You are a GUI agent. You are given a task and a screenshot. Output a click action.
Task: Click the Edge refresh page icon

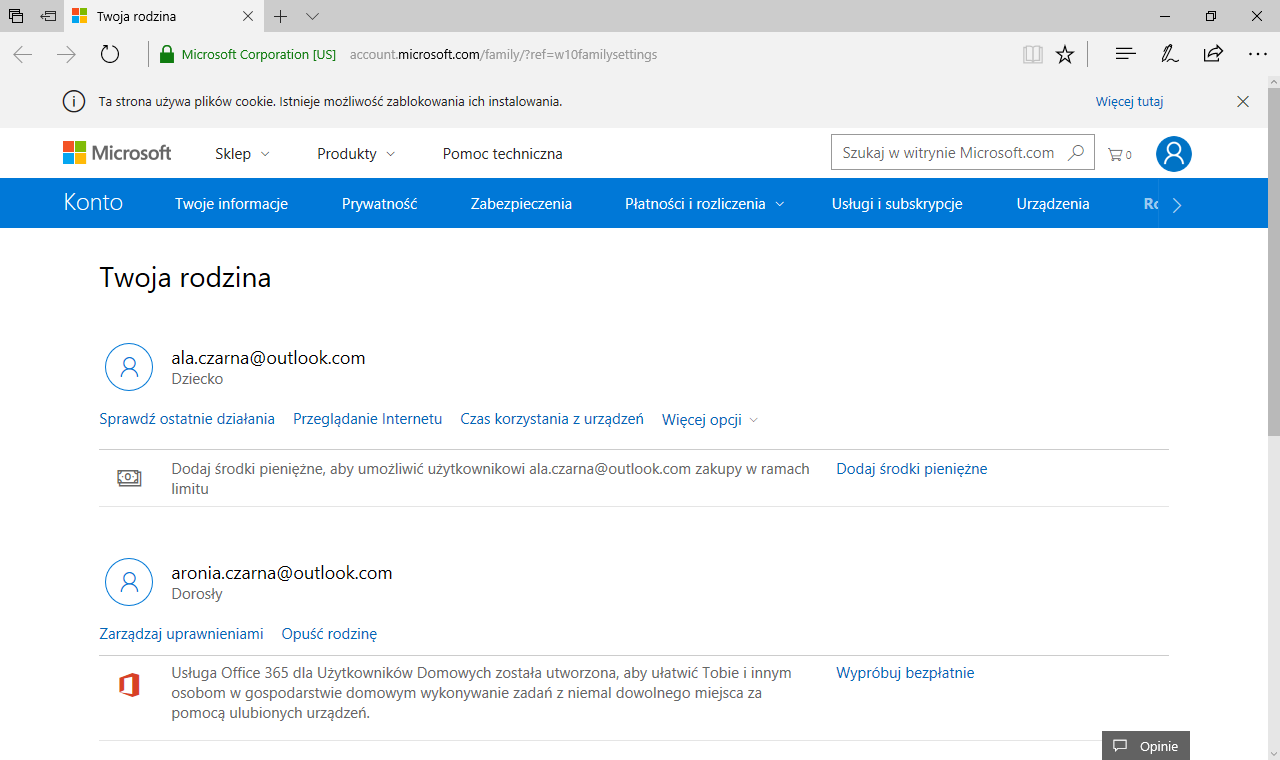(x=110, y=55)
